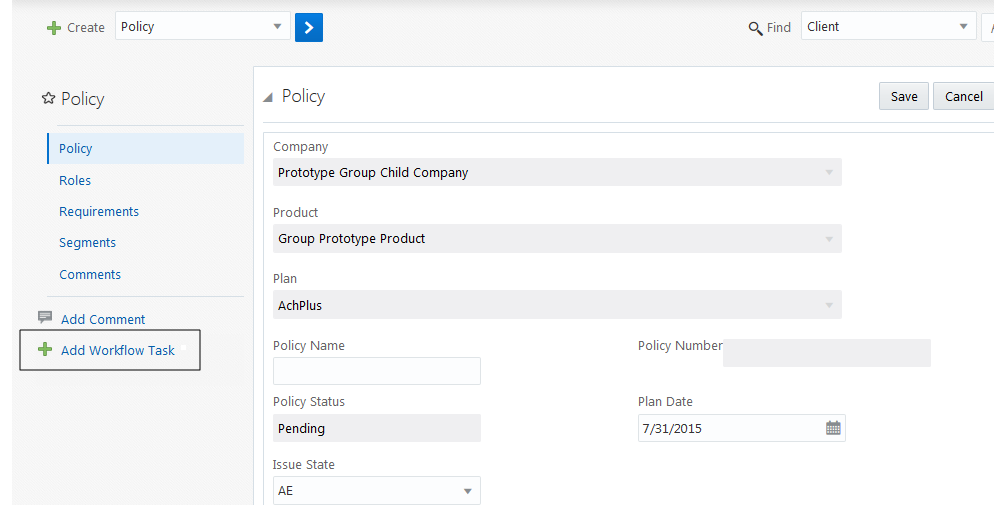Open the Plan Date calendar picker
The width and height of the screenshot is (994, 505).
[833, 428]
